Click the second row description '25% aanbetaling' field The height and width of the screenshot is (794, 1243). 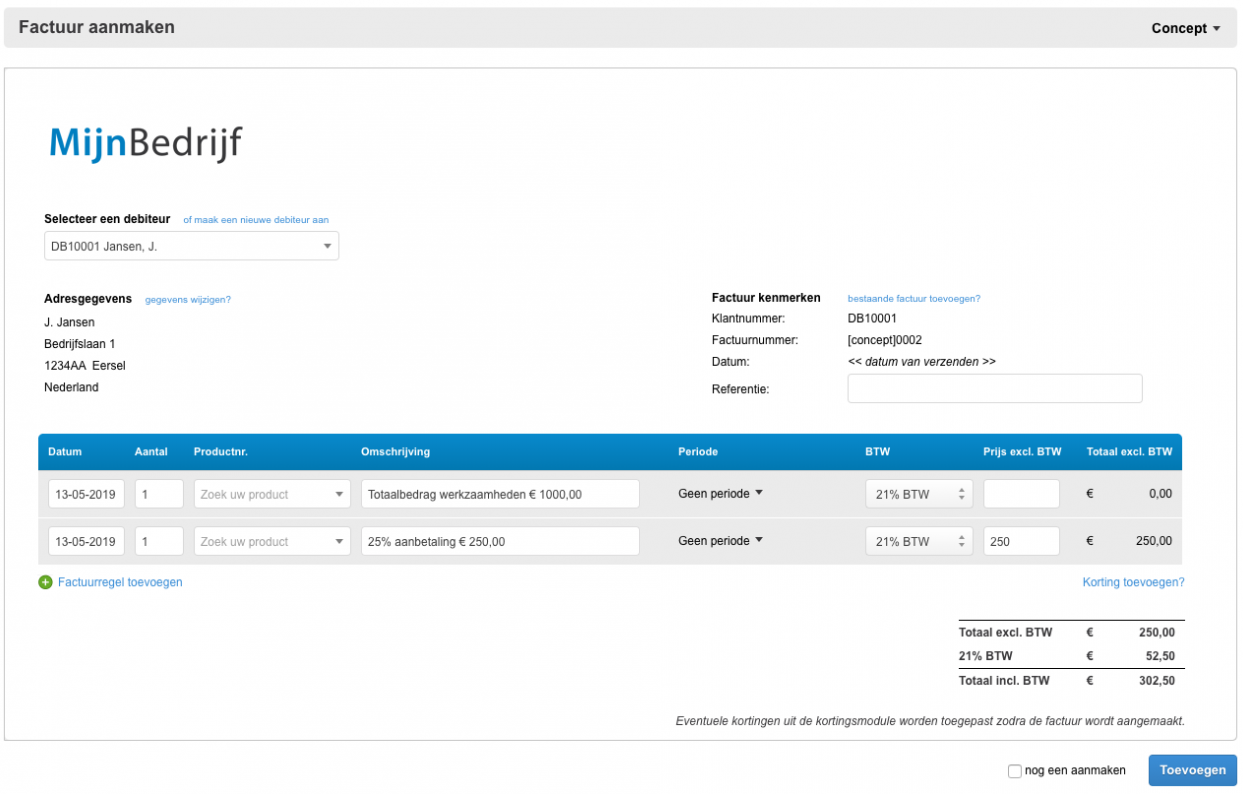[x=500, y=542]
